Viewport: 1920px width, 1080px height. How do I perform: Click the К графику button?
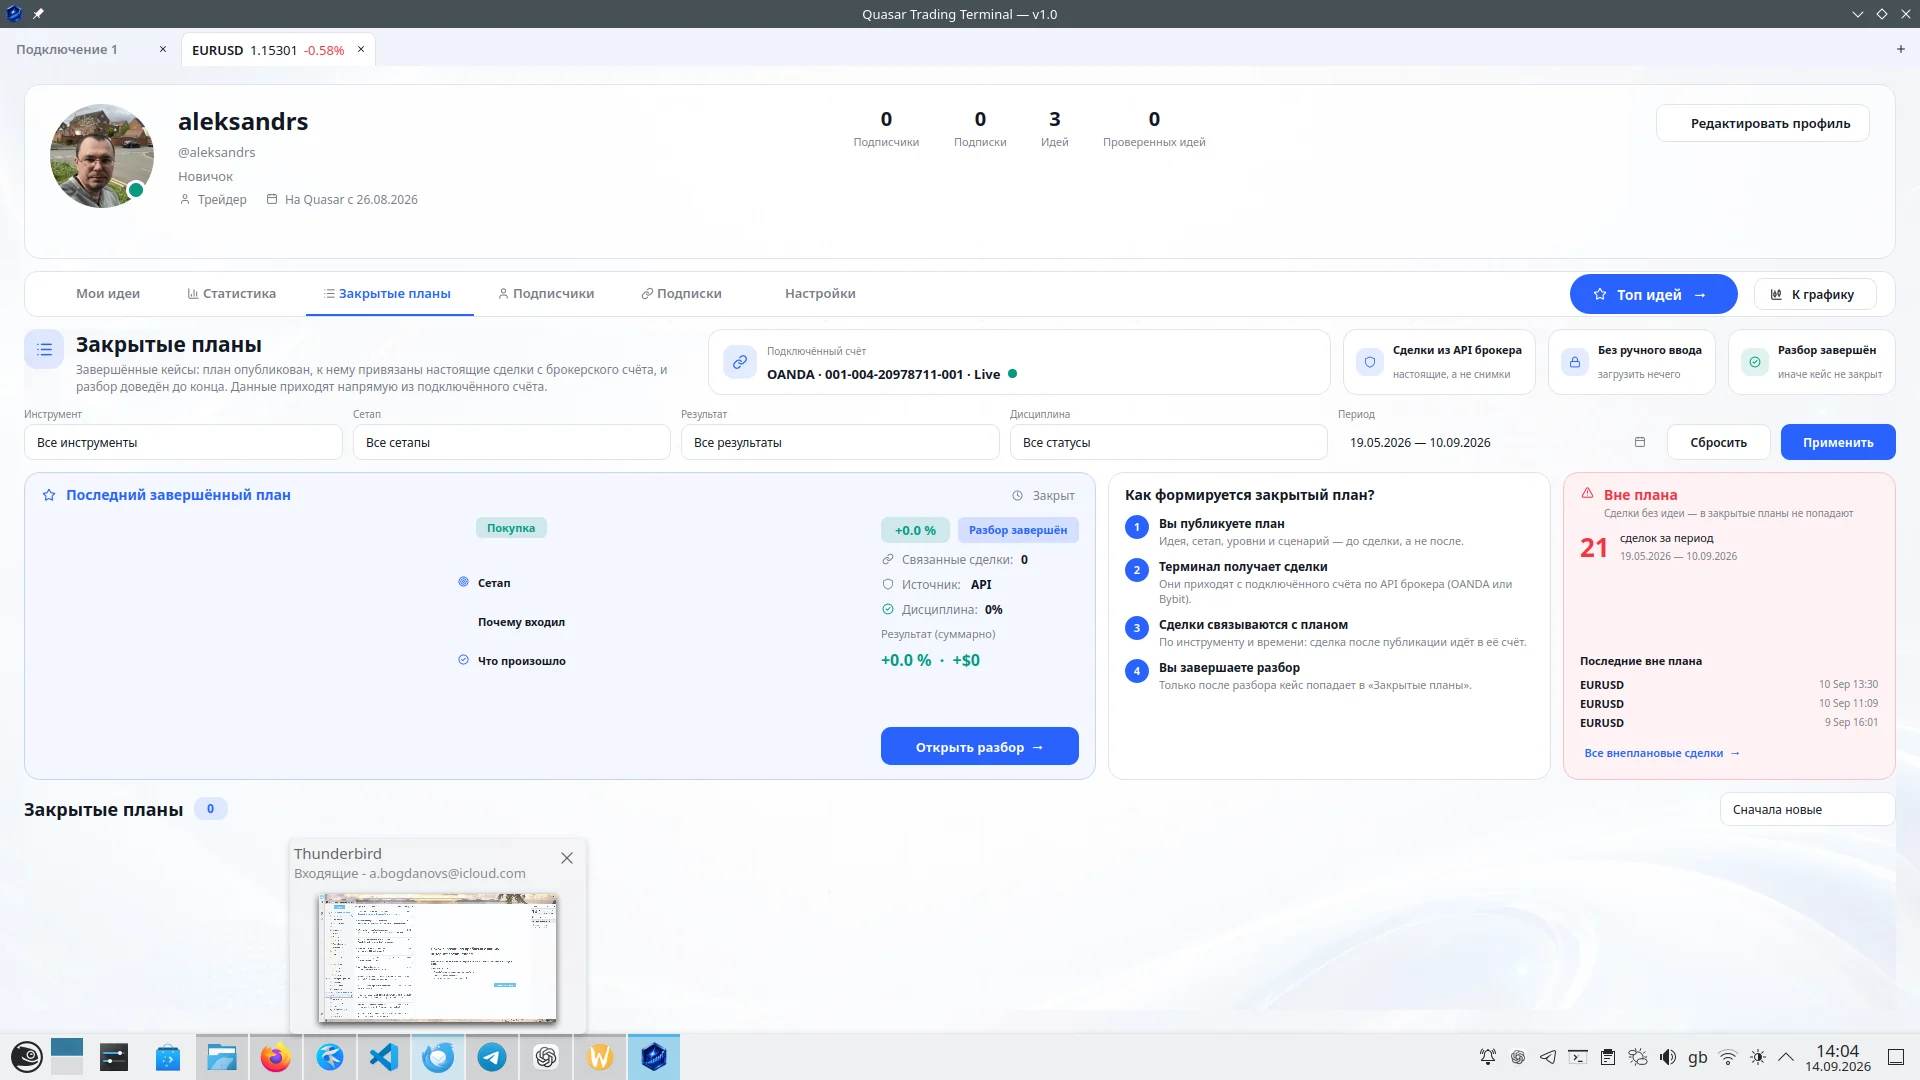coord(1814,294)
